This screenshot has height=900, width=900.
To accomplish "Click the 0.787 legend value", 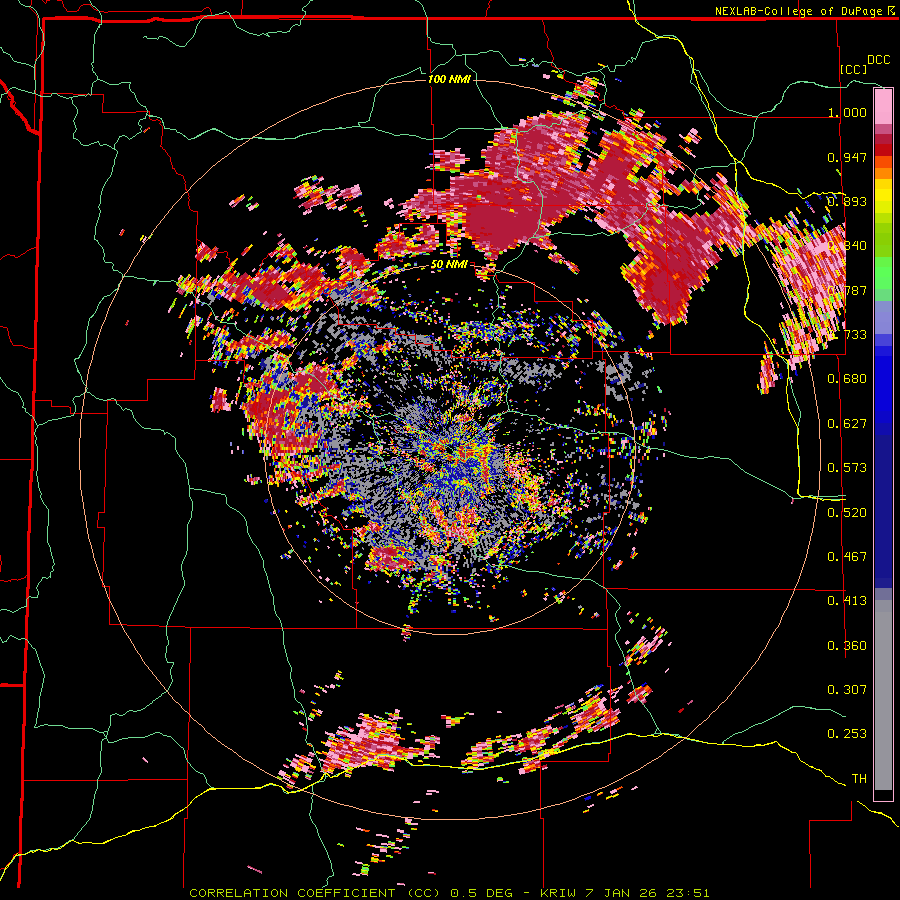I will pyautogui.click(x=847, y=290).
